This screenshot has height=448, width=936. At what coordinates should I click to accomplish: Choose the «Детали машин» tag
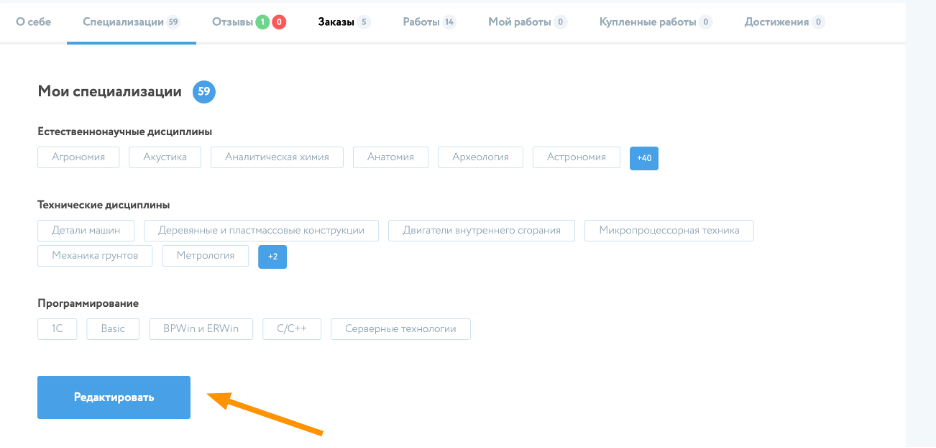click(85, 231)
